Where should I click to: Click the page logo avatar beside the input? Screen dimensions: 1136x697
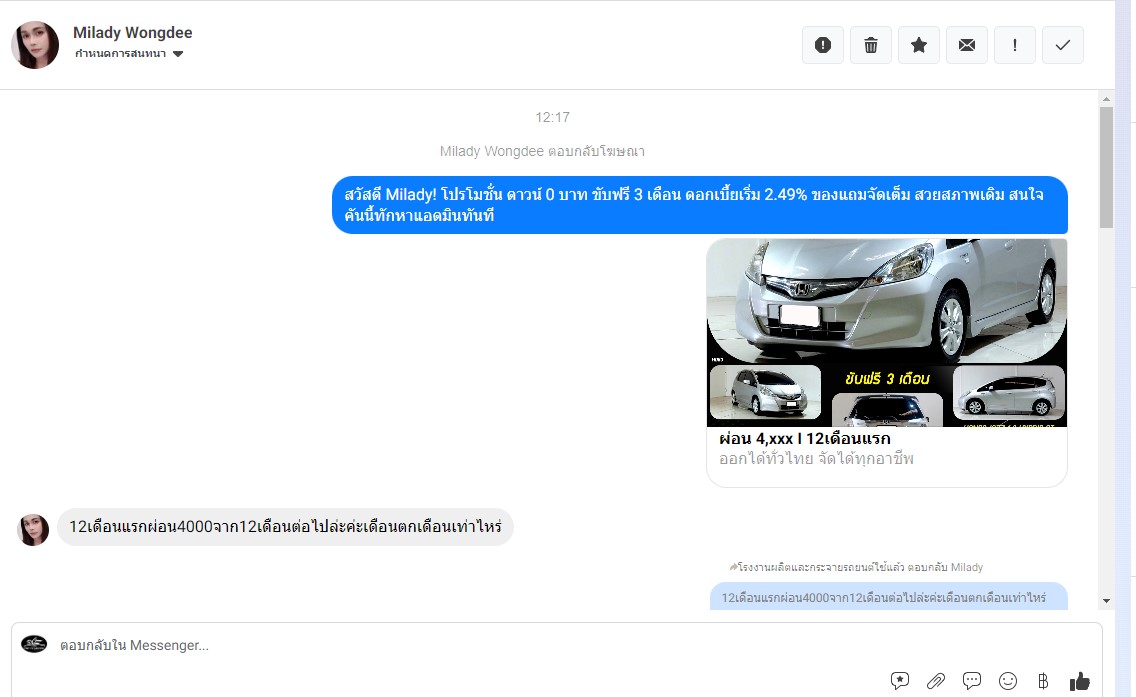click(34, 643)
